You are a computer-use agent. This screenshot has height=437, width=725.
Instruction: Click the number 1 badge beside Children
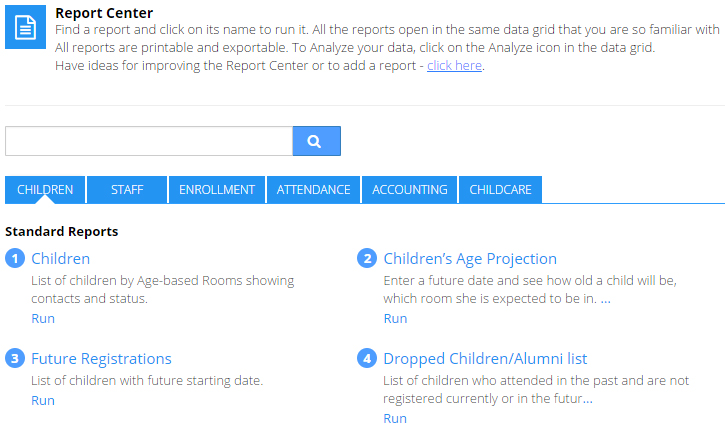coord(15,259)
